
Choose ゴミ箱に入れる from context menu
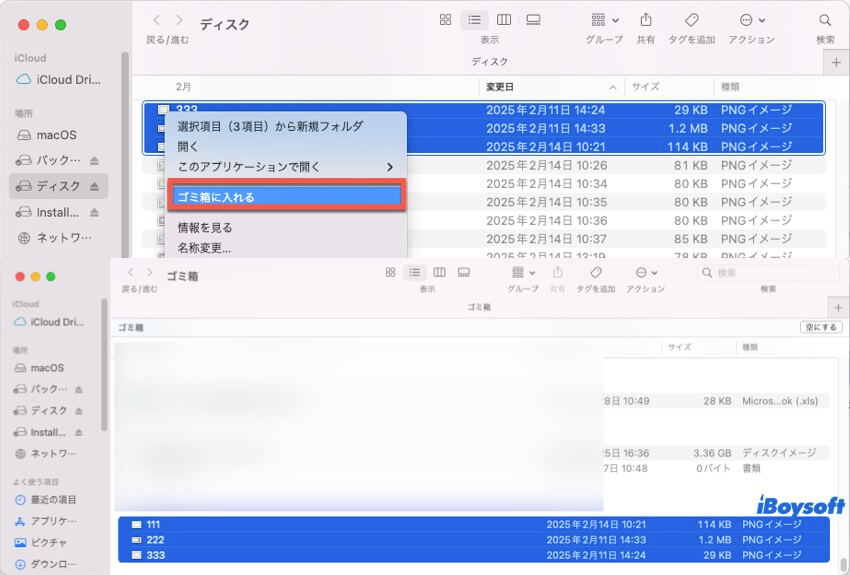click(287, 197)
